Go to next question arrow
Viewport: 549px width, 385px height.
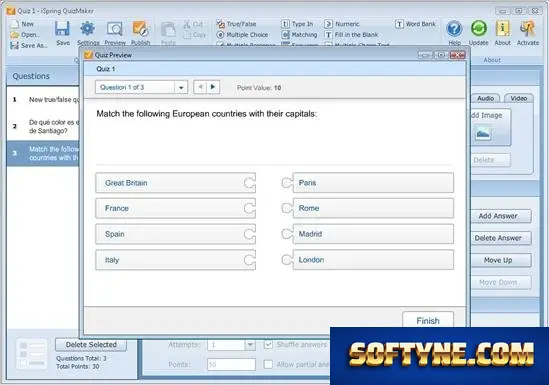213,87
